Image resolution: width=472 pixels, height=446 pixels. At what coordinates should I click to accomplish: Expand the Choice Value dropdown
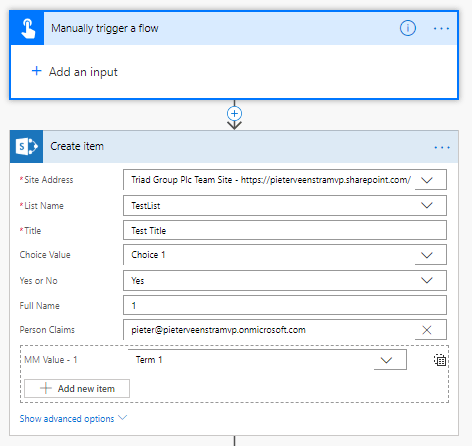pyautogui.click(x=427, y=255)
